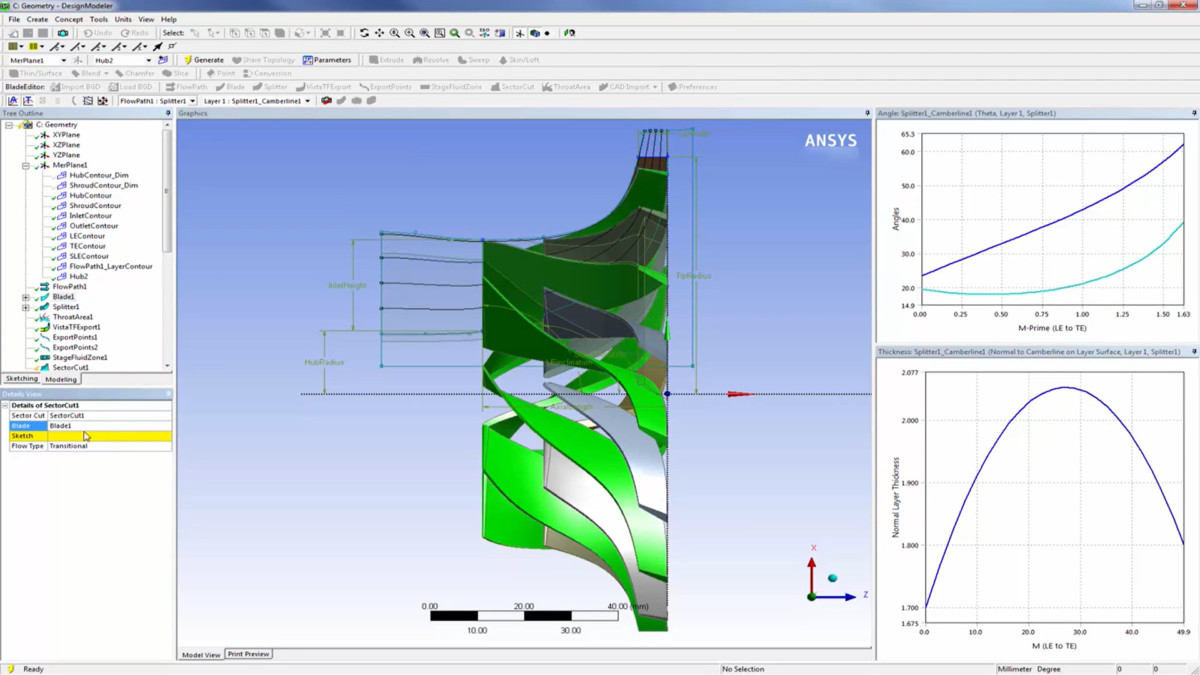This screenshot has height=675, width=1200.
Task: Click the StageFluidZone toolbar tool
Action: (x=451, y=87)
